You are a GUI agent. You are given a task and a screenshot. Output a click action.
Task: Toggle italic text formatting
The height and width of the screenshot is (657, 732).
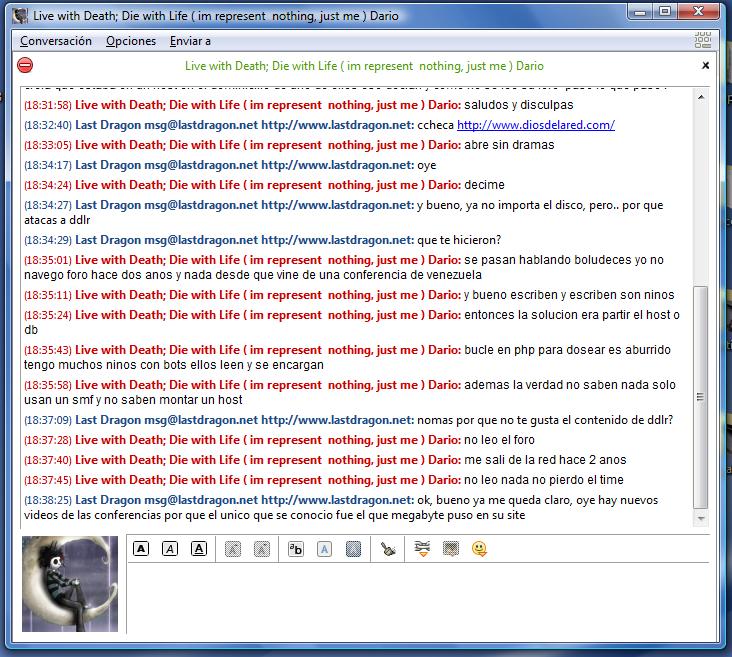[170, 549]
